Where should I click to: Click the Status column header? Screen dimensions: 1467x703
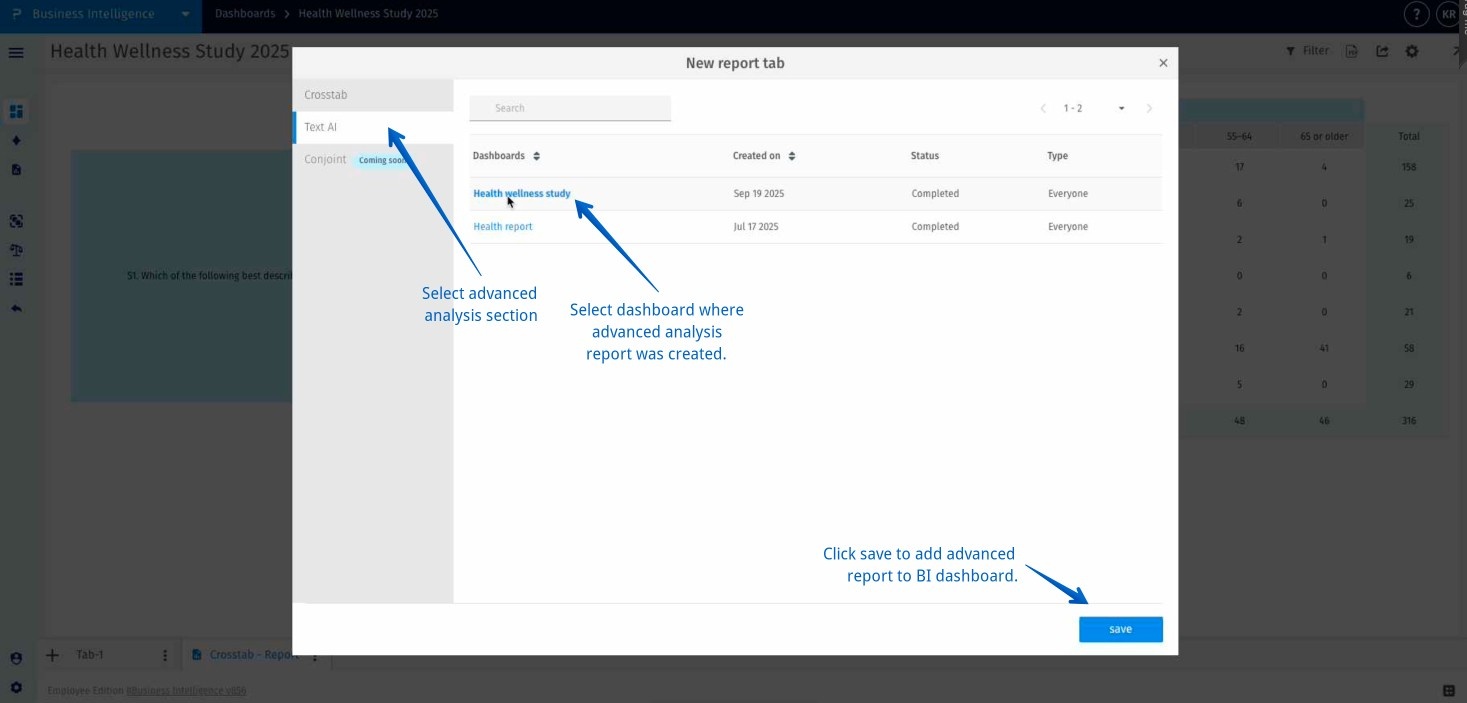coord(925,156)
